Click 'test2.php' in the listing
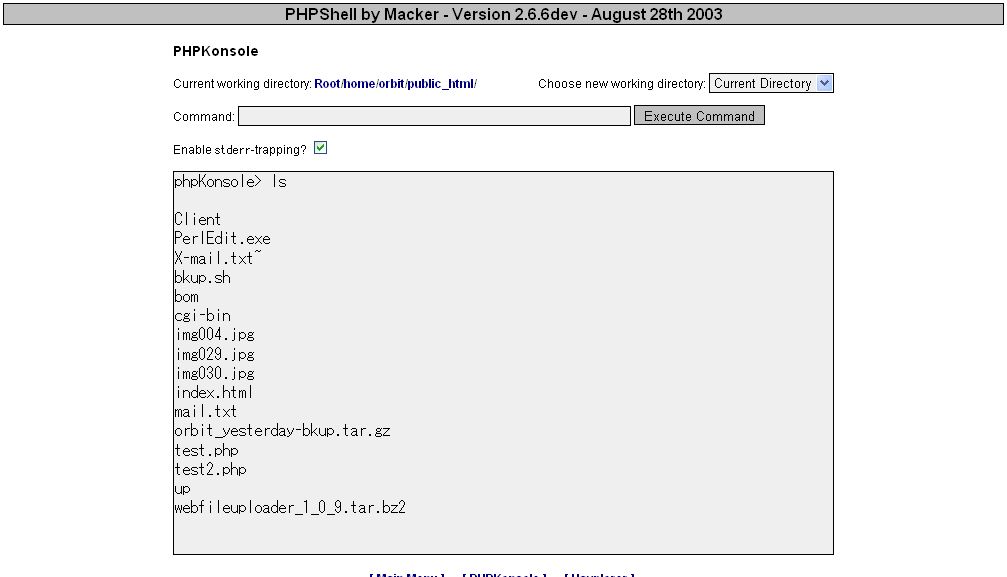This screenshot has height=577, width=1007. (210, 470)
